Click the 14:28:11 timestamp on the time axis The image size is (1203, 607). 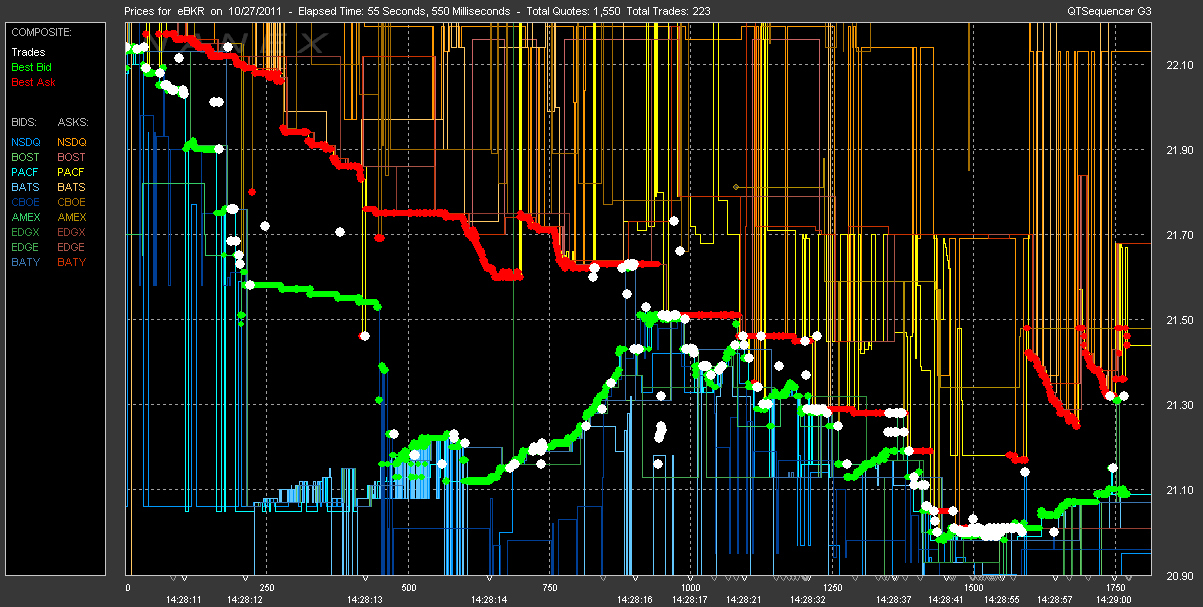(184, 599)
